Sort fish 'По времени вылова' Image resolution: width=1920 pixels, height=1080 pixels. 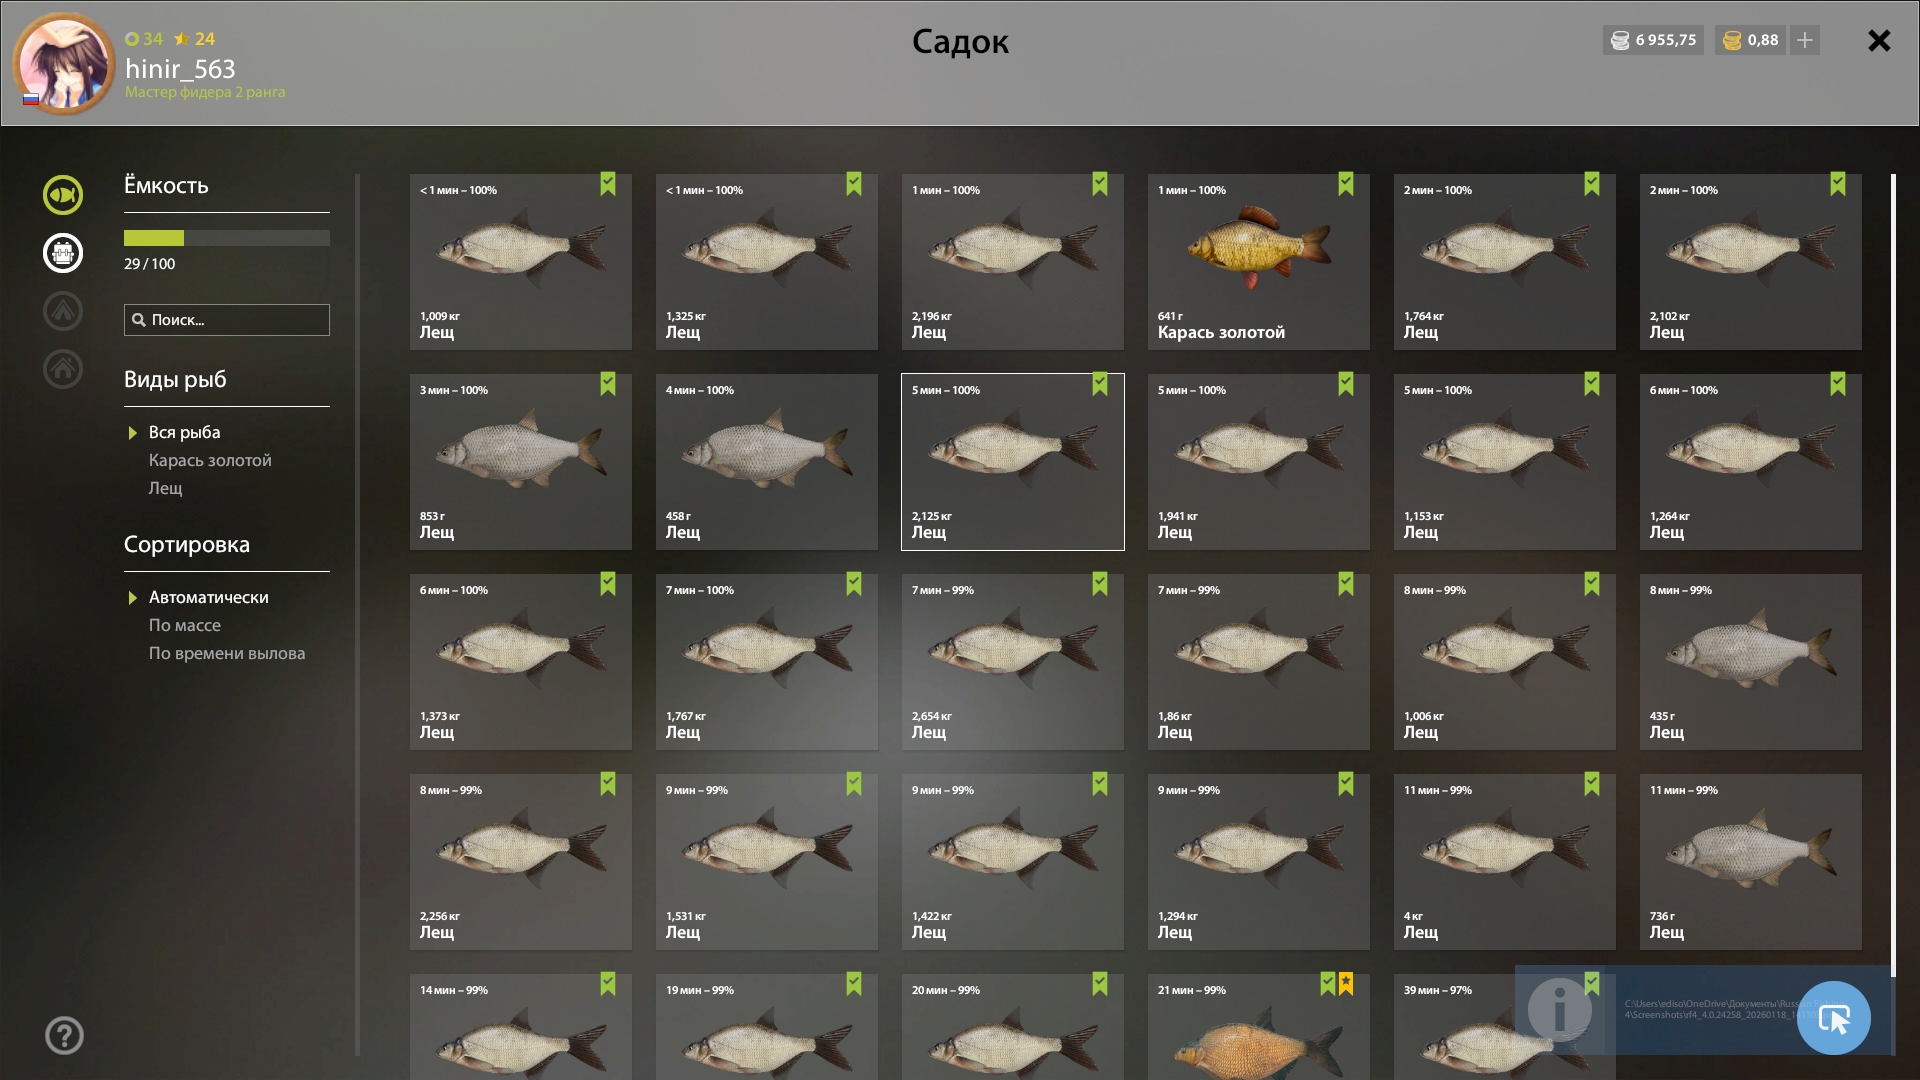click(x=227, y=653)
